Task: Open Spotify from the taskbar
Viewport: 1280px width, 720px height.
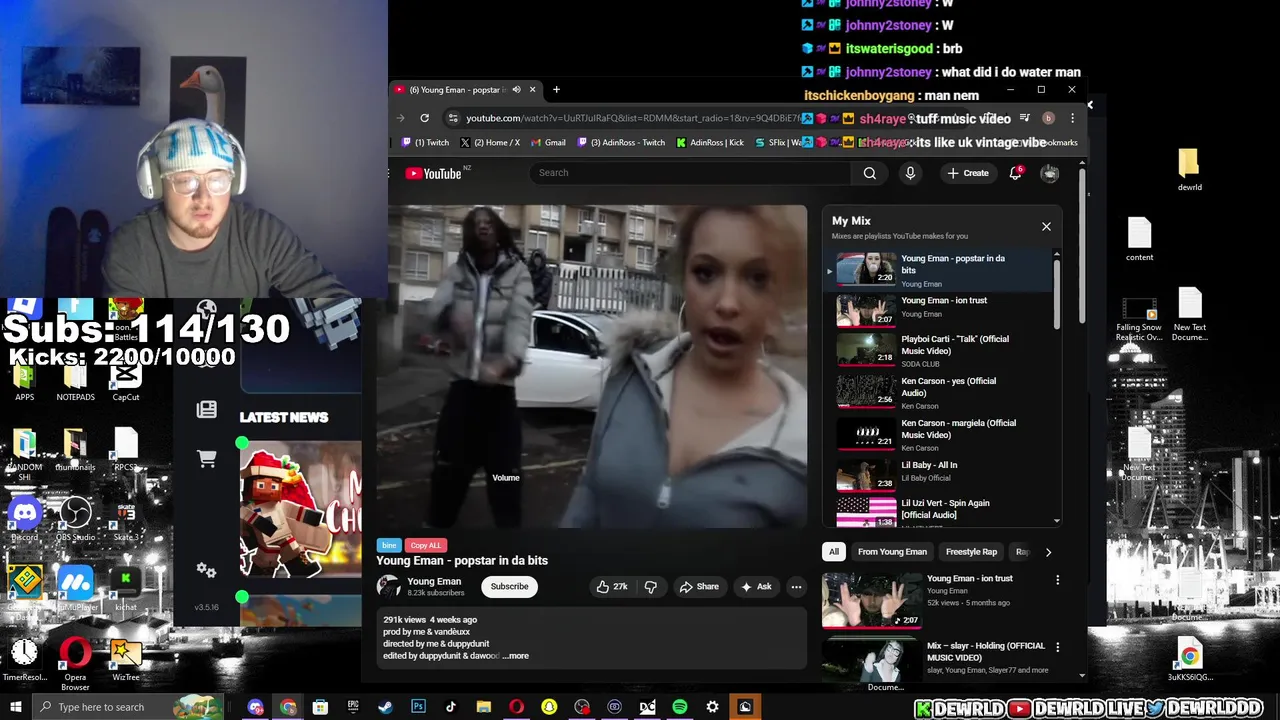Action: point(680,707)
